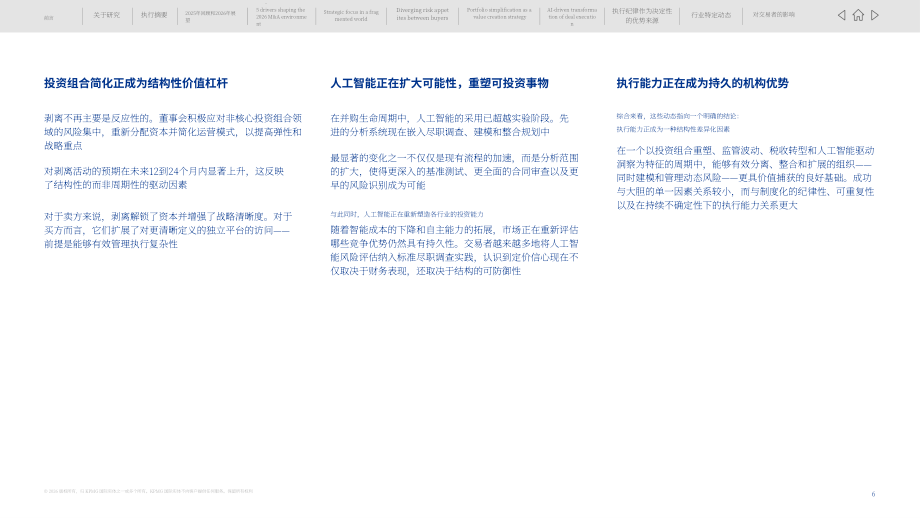Click paragraph starting 最显著的变化之一
The image size is (920, 518).
click(455, 171)
